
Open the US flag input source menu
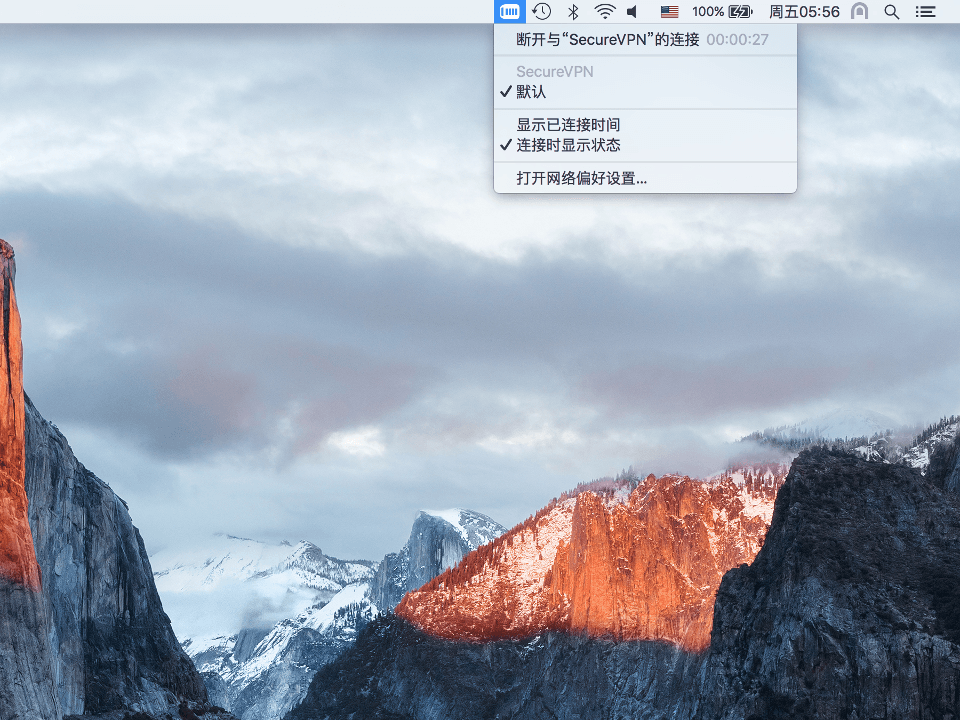click(x=668, y=12)
